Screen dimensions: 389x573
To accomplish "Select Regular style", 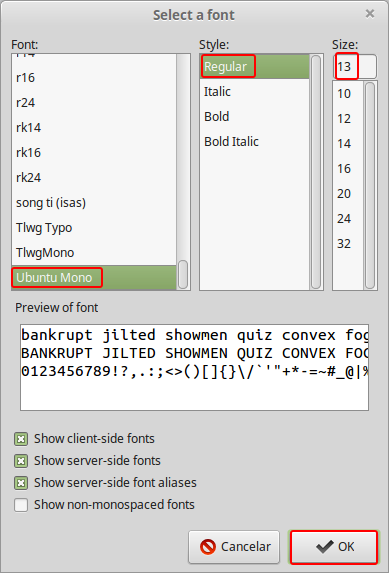I will point(255,67).
